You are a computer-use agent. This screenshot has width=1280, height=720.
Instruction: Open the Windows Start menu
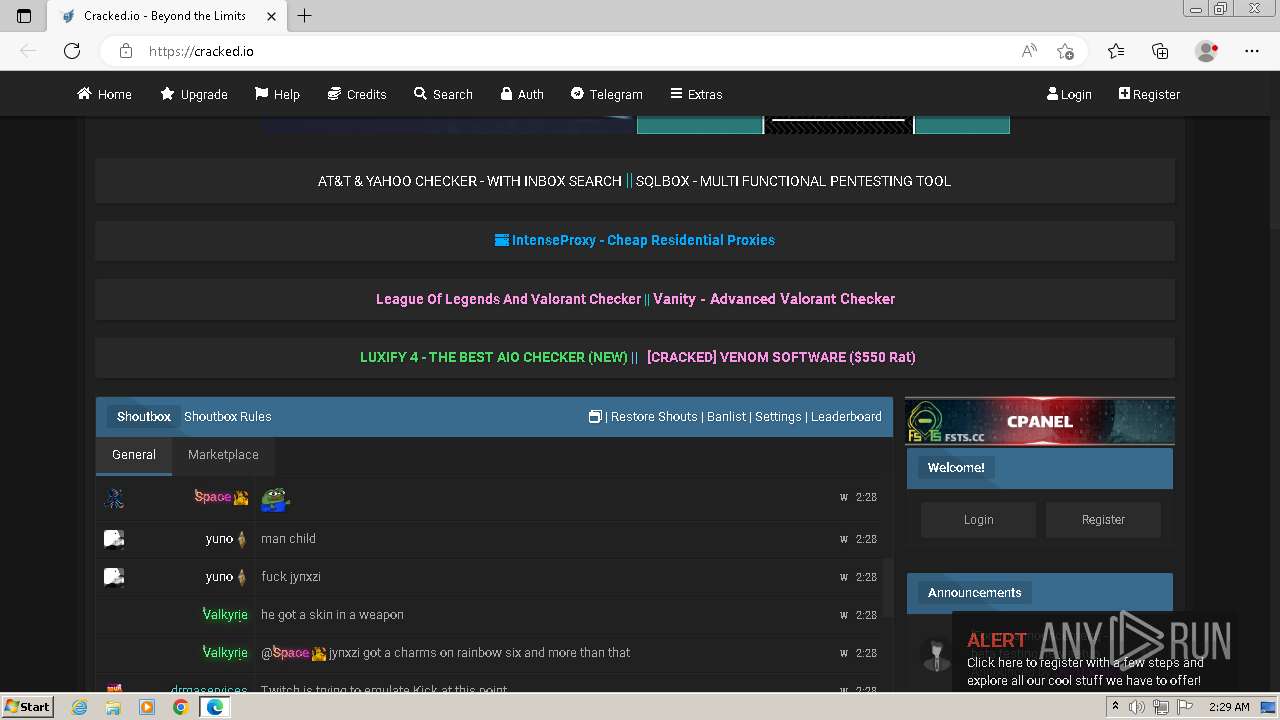pos(27,707)
